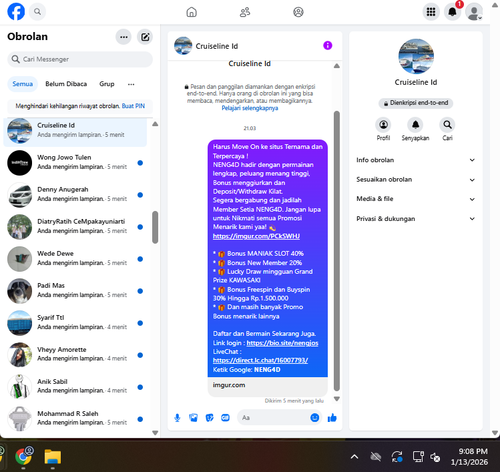Image resolution: width=500 pixels, height=472 pixels.
Task: Choose a sticker icon in composer
Action: pos(209,418)
